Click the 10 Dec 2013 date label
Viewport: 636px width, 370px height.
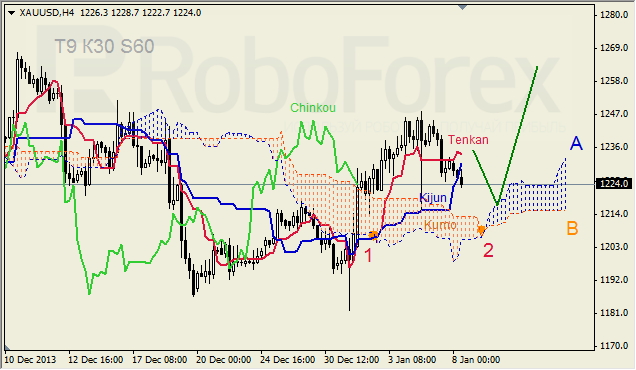coord(30,360)
